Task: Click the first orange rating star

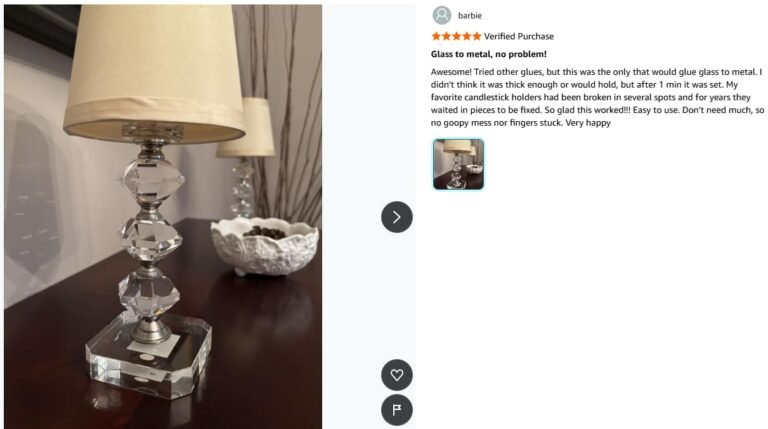Action: [x=436, y=36]
